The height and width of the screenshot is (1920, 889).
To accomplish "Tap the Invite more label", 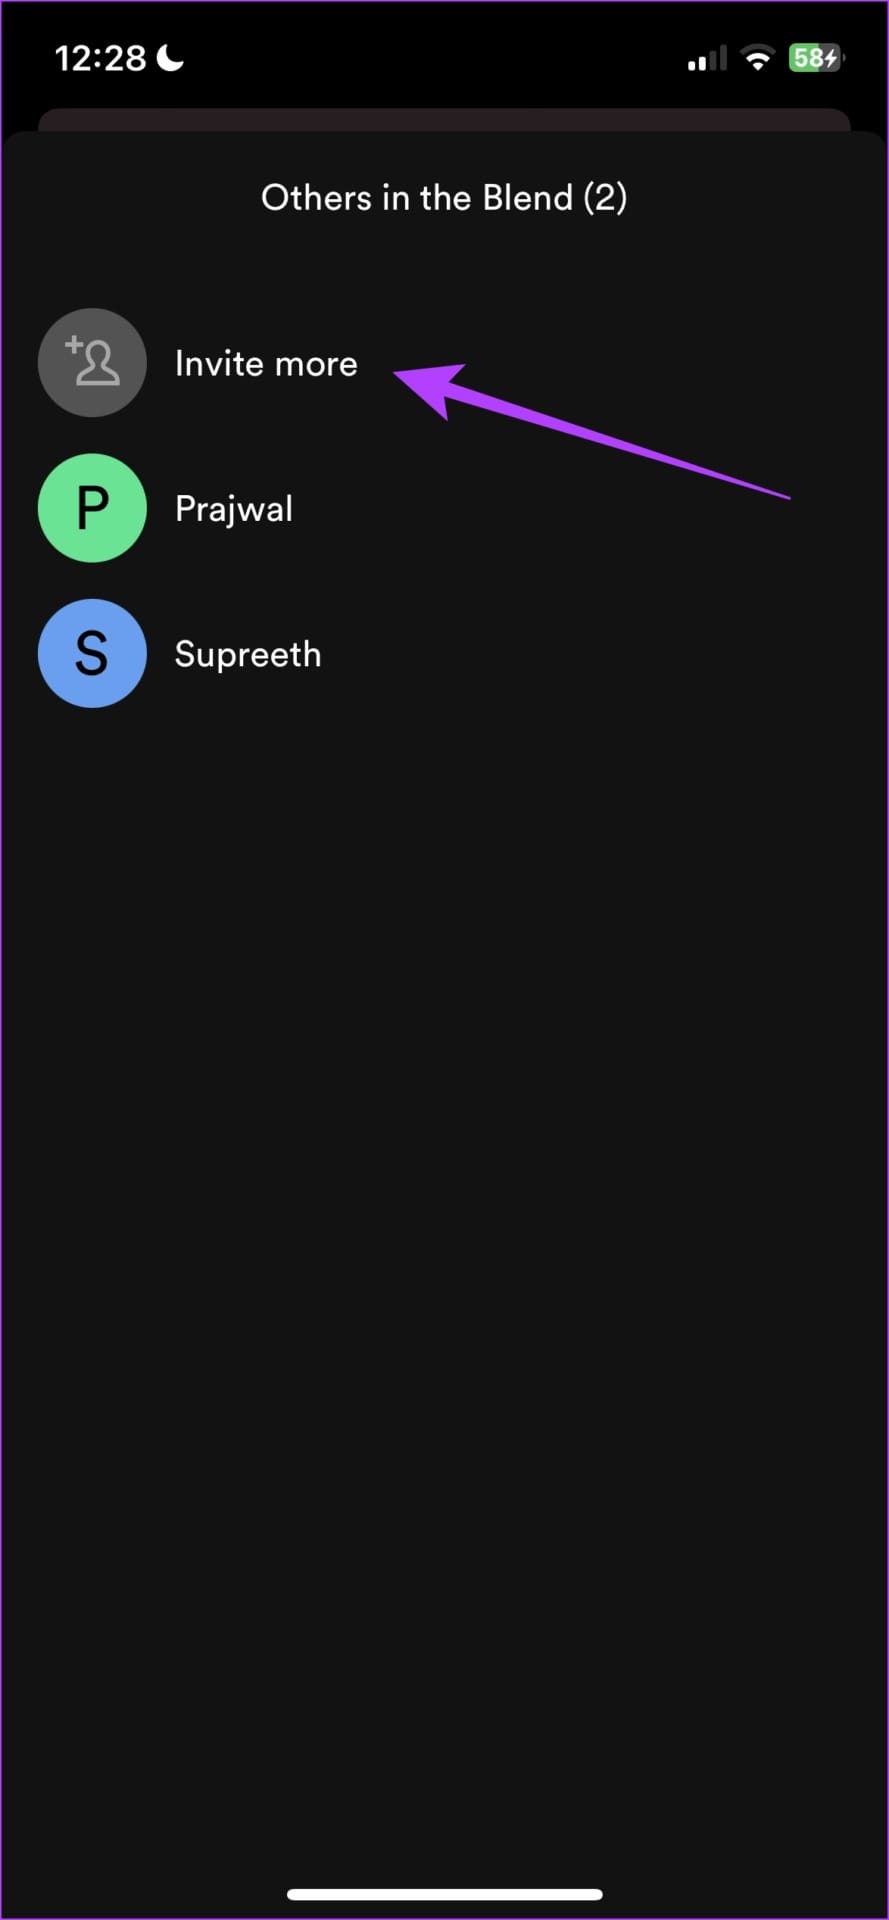I will pos(266,363).
